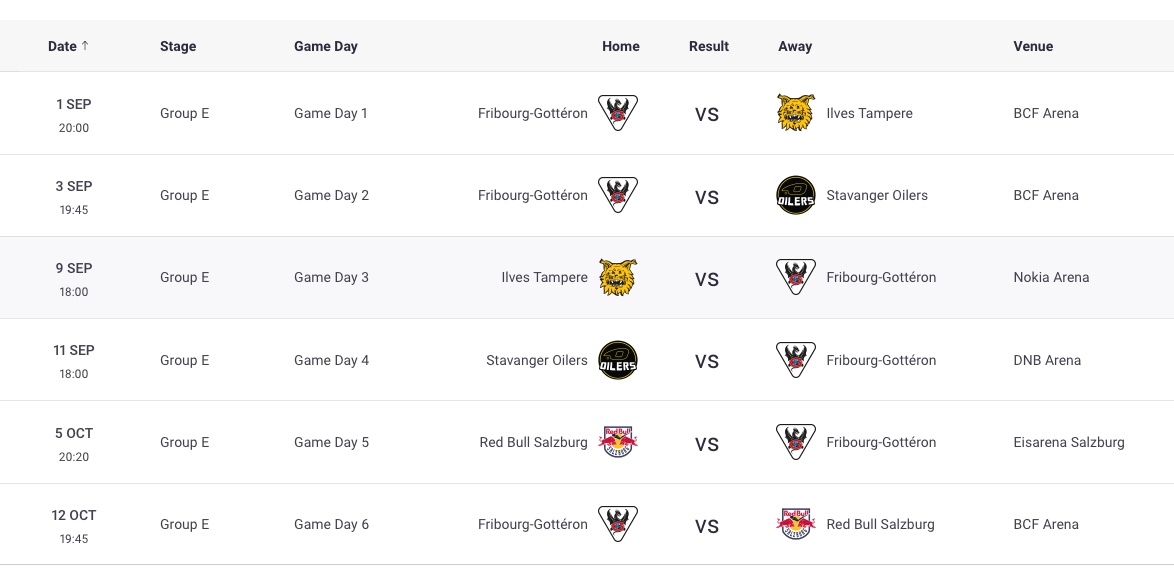Open Stavanger Oilers link in Game Day 2 row
The image size is (1174, 572).
[x=877, y=195]
